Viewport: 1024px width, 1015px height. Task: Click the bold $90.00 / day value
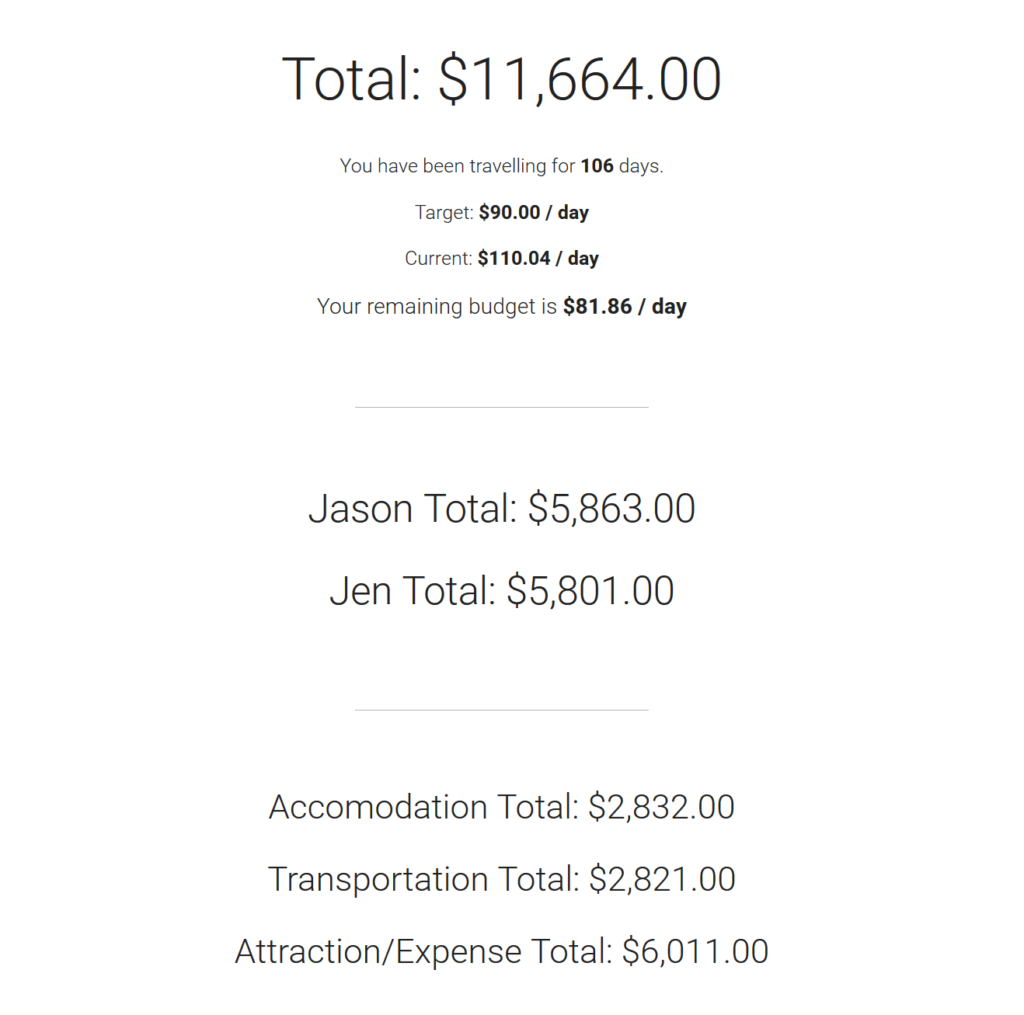point(533,212)
